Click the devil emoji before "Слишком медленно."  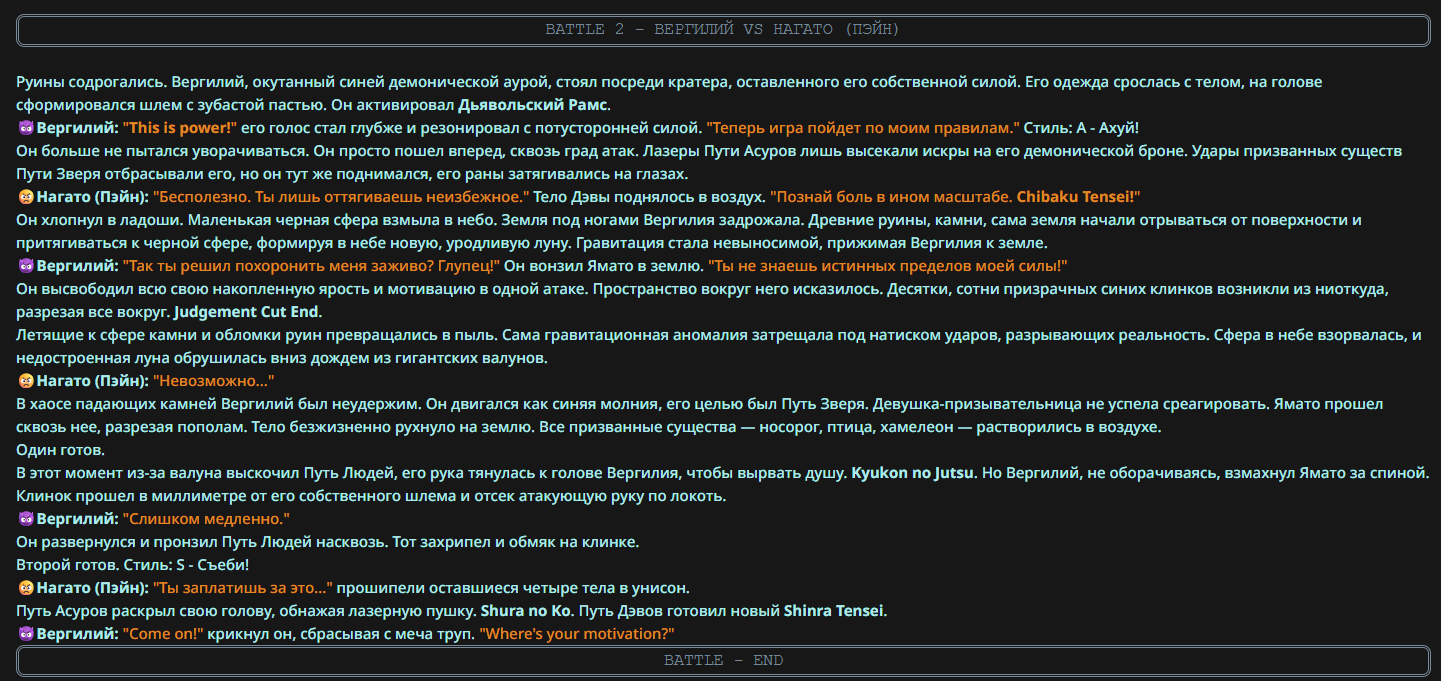pos(25,519)
